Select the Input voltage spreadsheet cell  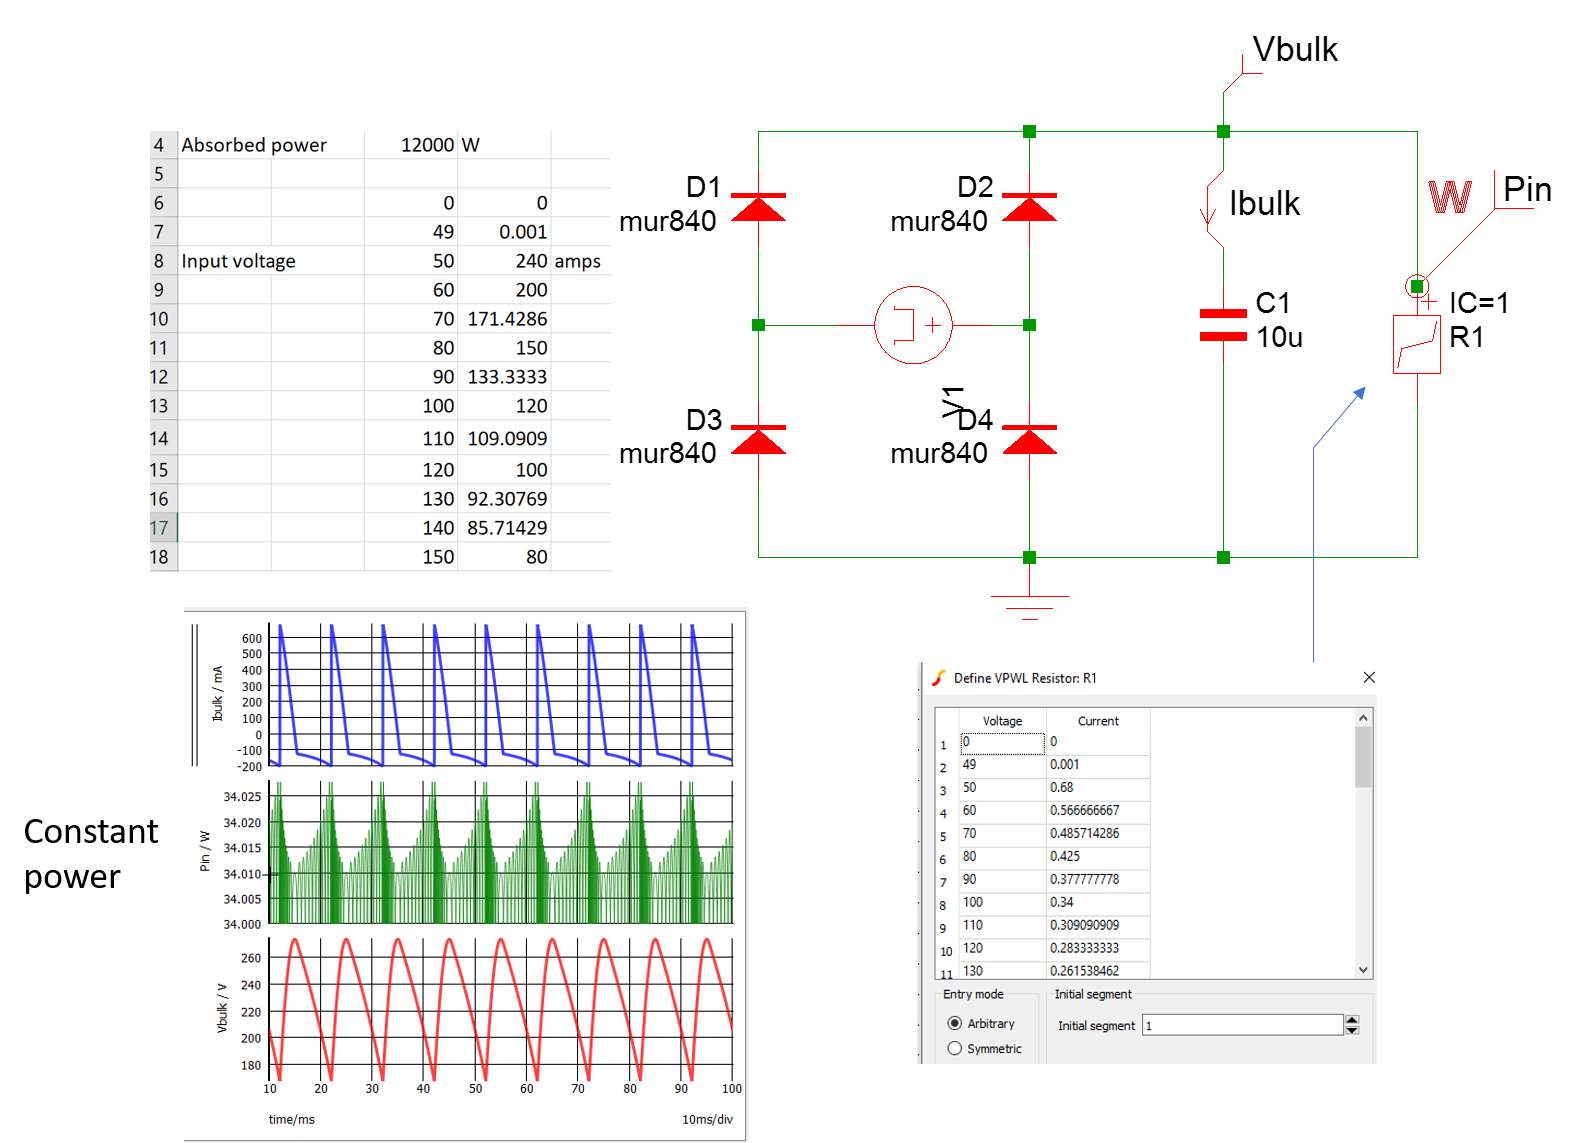pos(271,261)
